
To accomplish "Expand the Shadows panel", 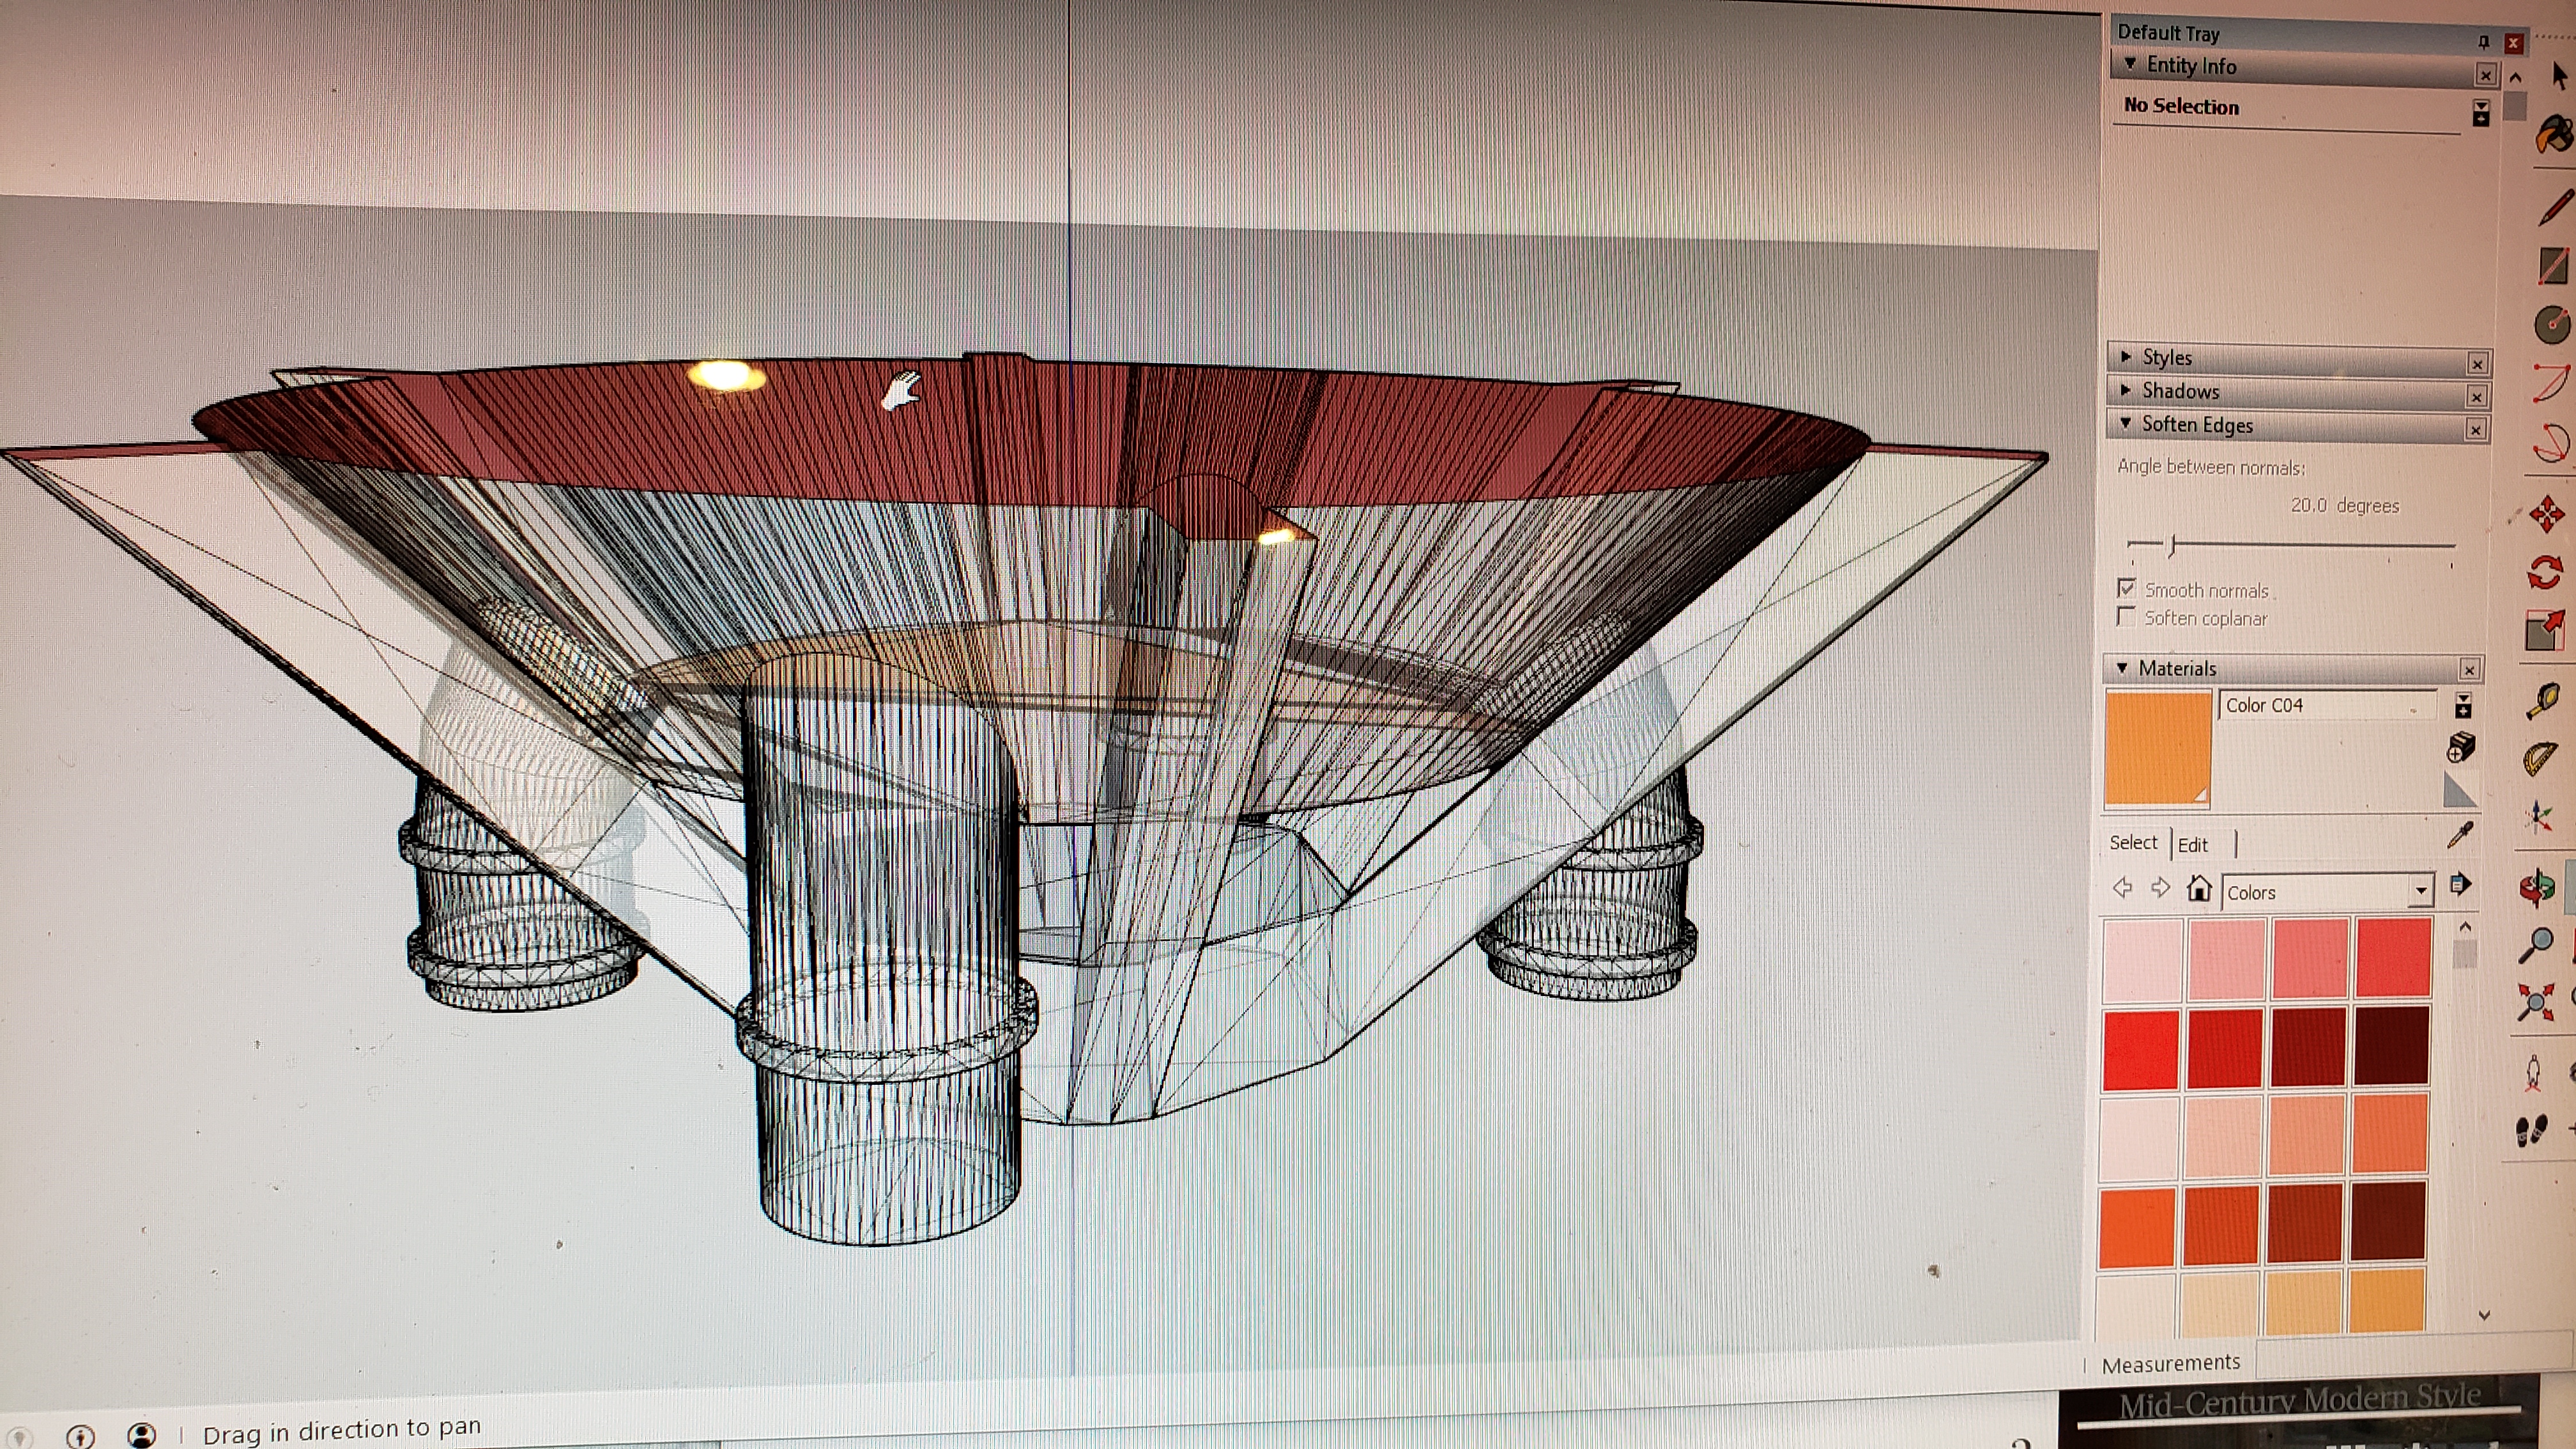I will click(x=2127, y=390).
